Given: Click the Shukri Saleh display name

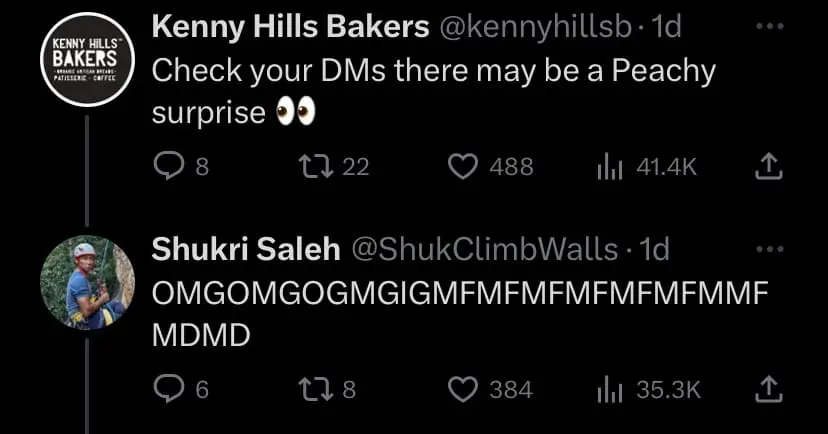Looking at the screenshot, I should click(x=245, y=249).
